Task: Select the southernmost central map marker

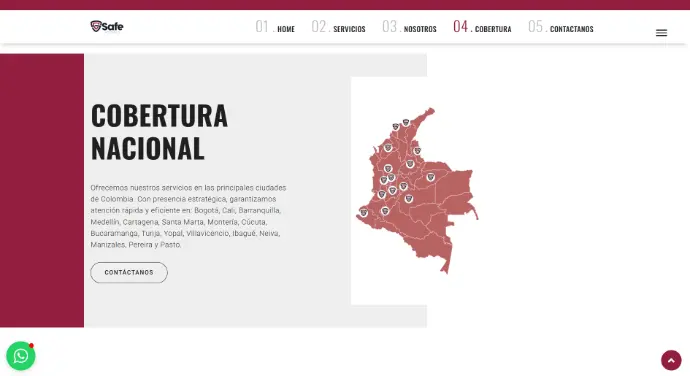Action: [x=385, y=211]
